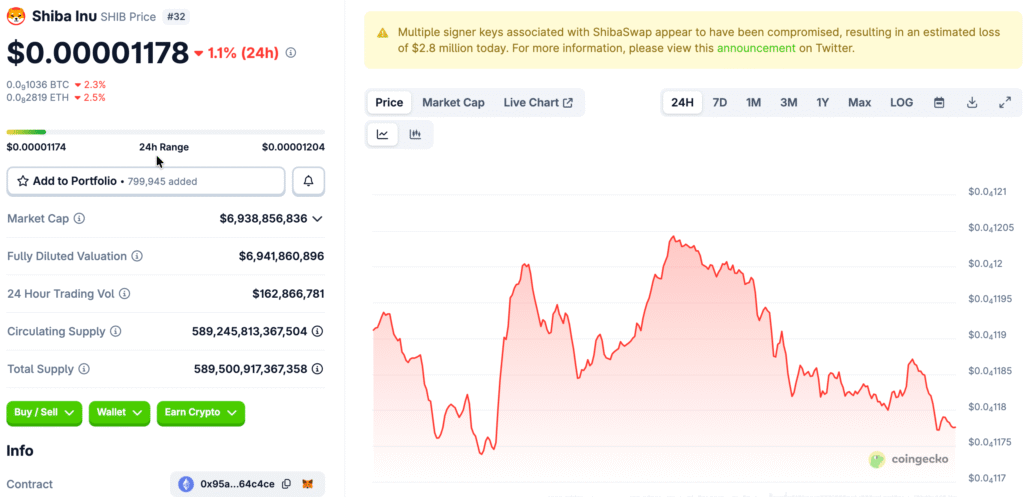This screenshot has width=1024, height=497.
Task: Click the valuation value $6,941,860,896
Action: point(281,257)
